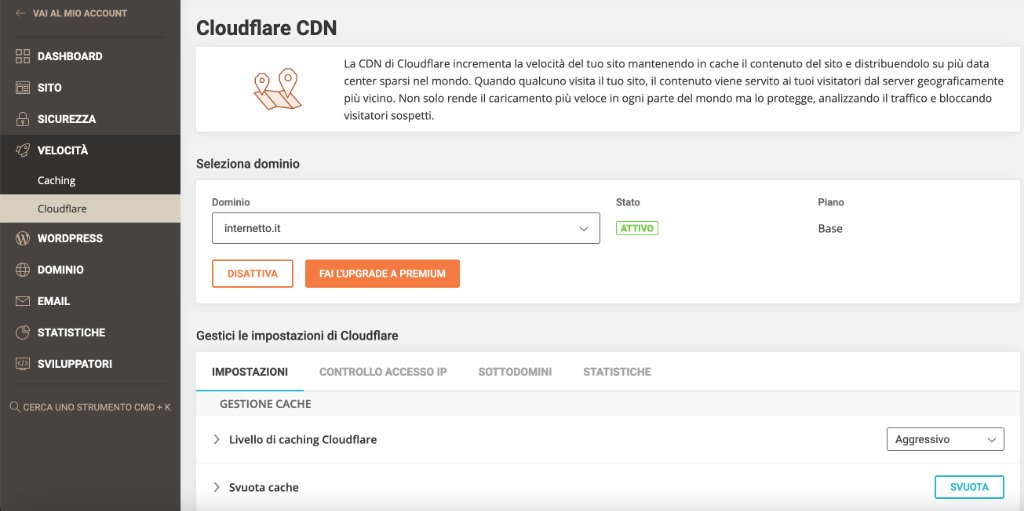Click Fai l'upgrade a Premium button
Viewport: 1024px width, 511px height.
pos(382,274)
